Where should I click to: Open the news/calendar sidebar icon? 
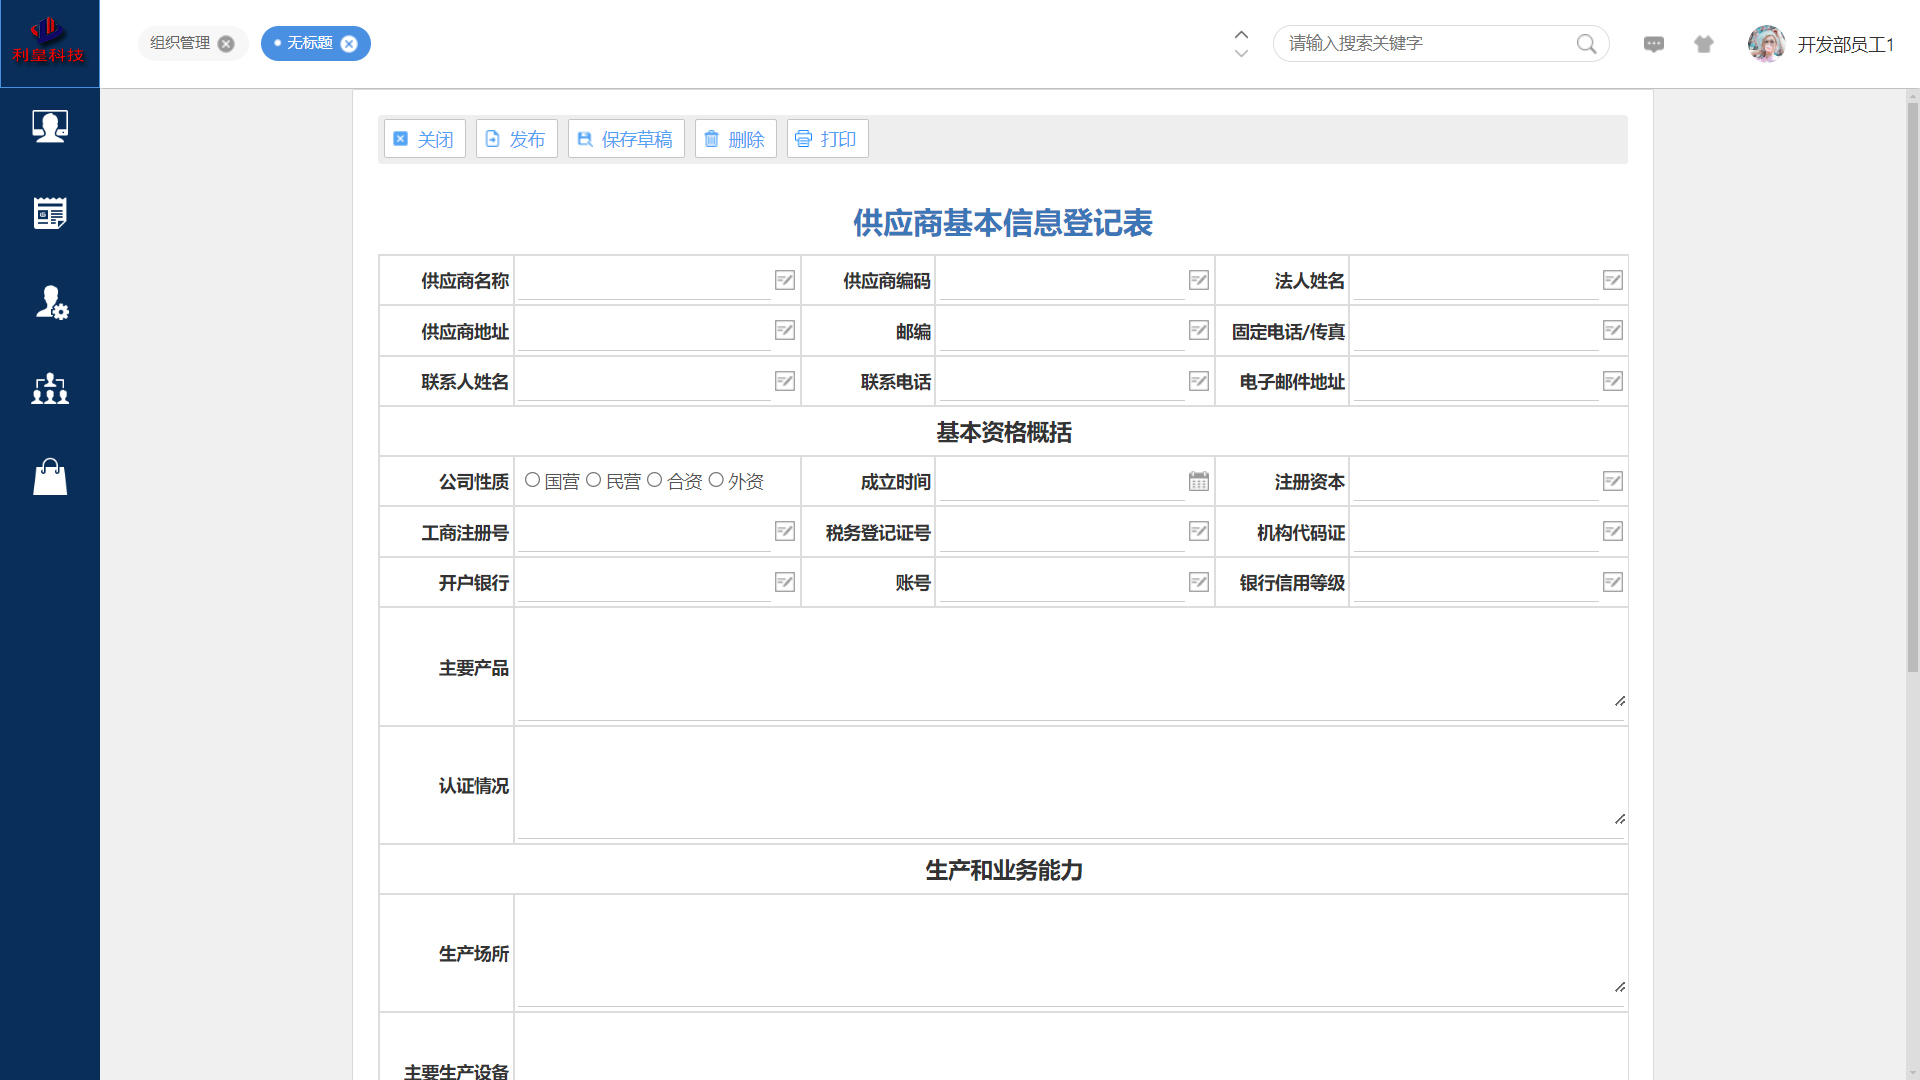pyautogui.click(x=50, y=213)
